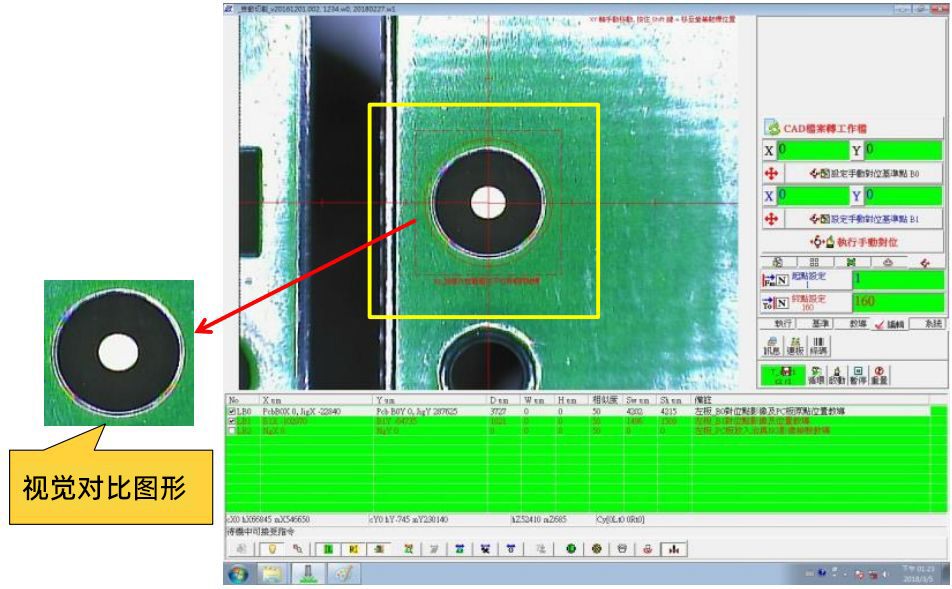Toggle the LB1 row checkbox
Screen dimensions: 952x589
point(233,420)
